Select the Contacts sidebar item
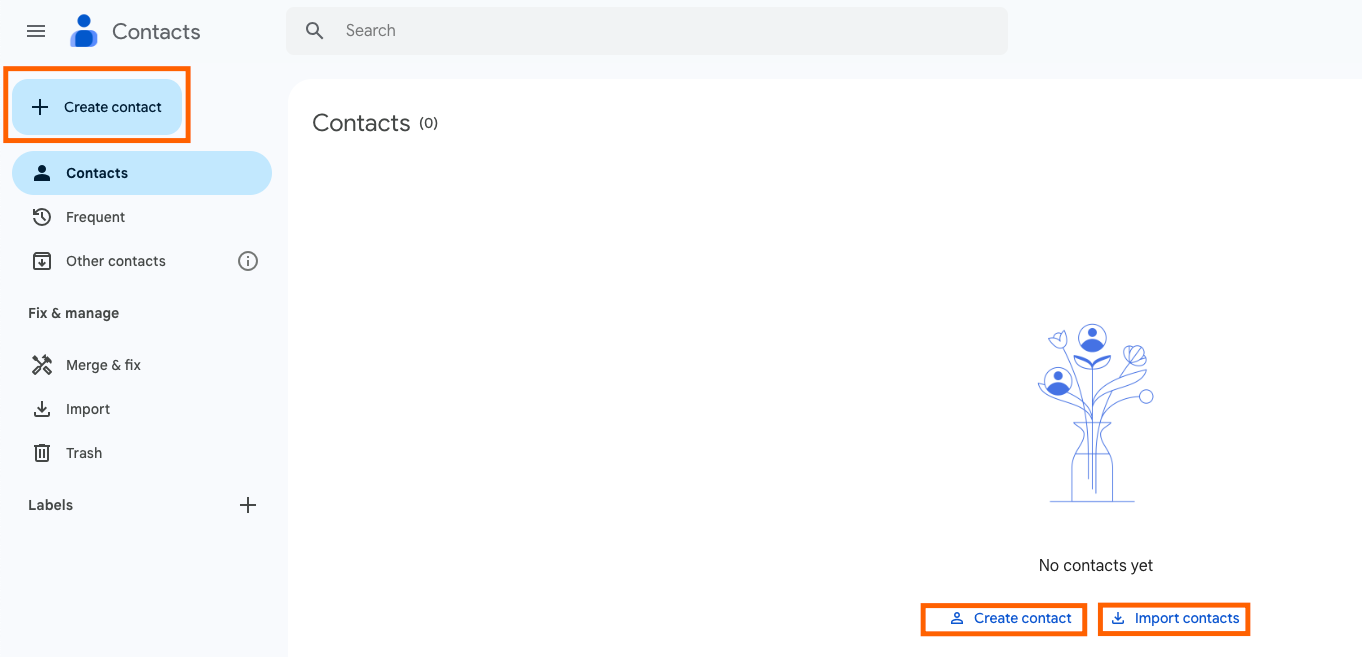1362x657 pixels. coord(142,173)
